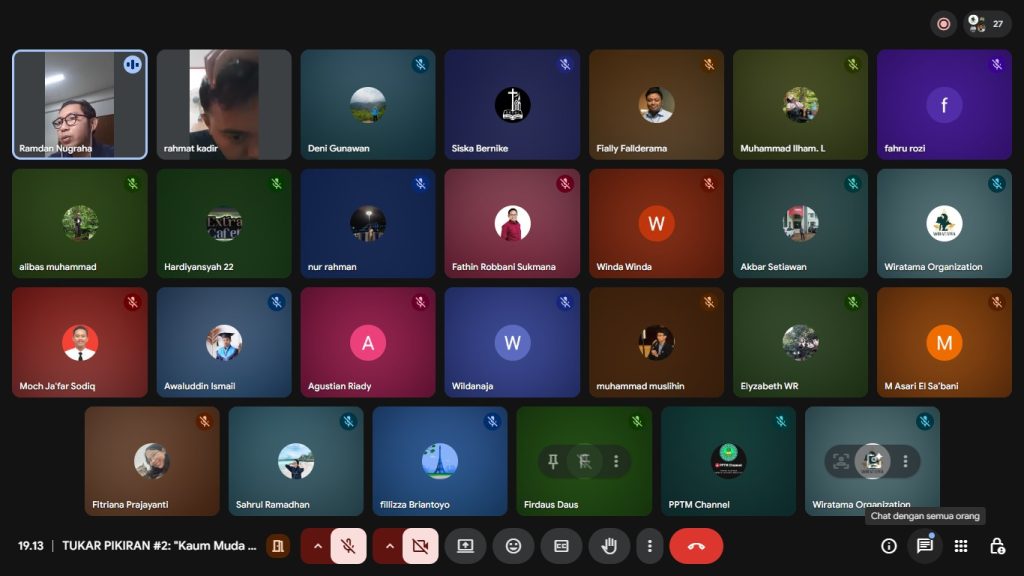The height and width of the screenshot is (576, 1024).
Task: Expand video settings chevron beside camera
Action: point(390,546)
